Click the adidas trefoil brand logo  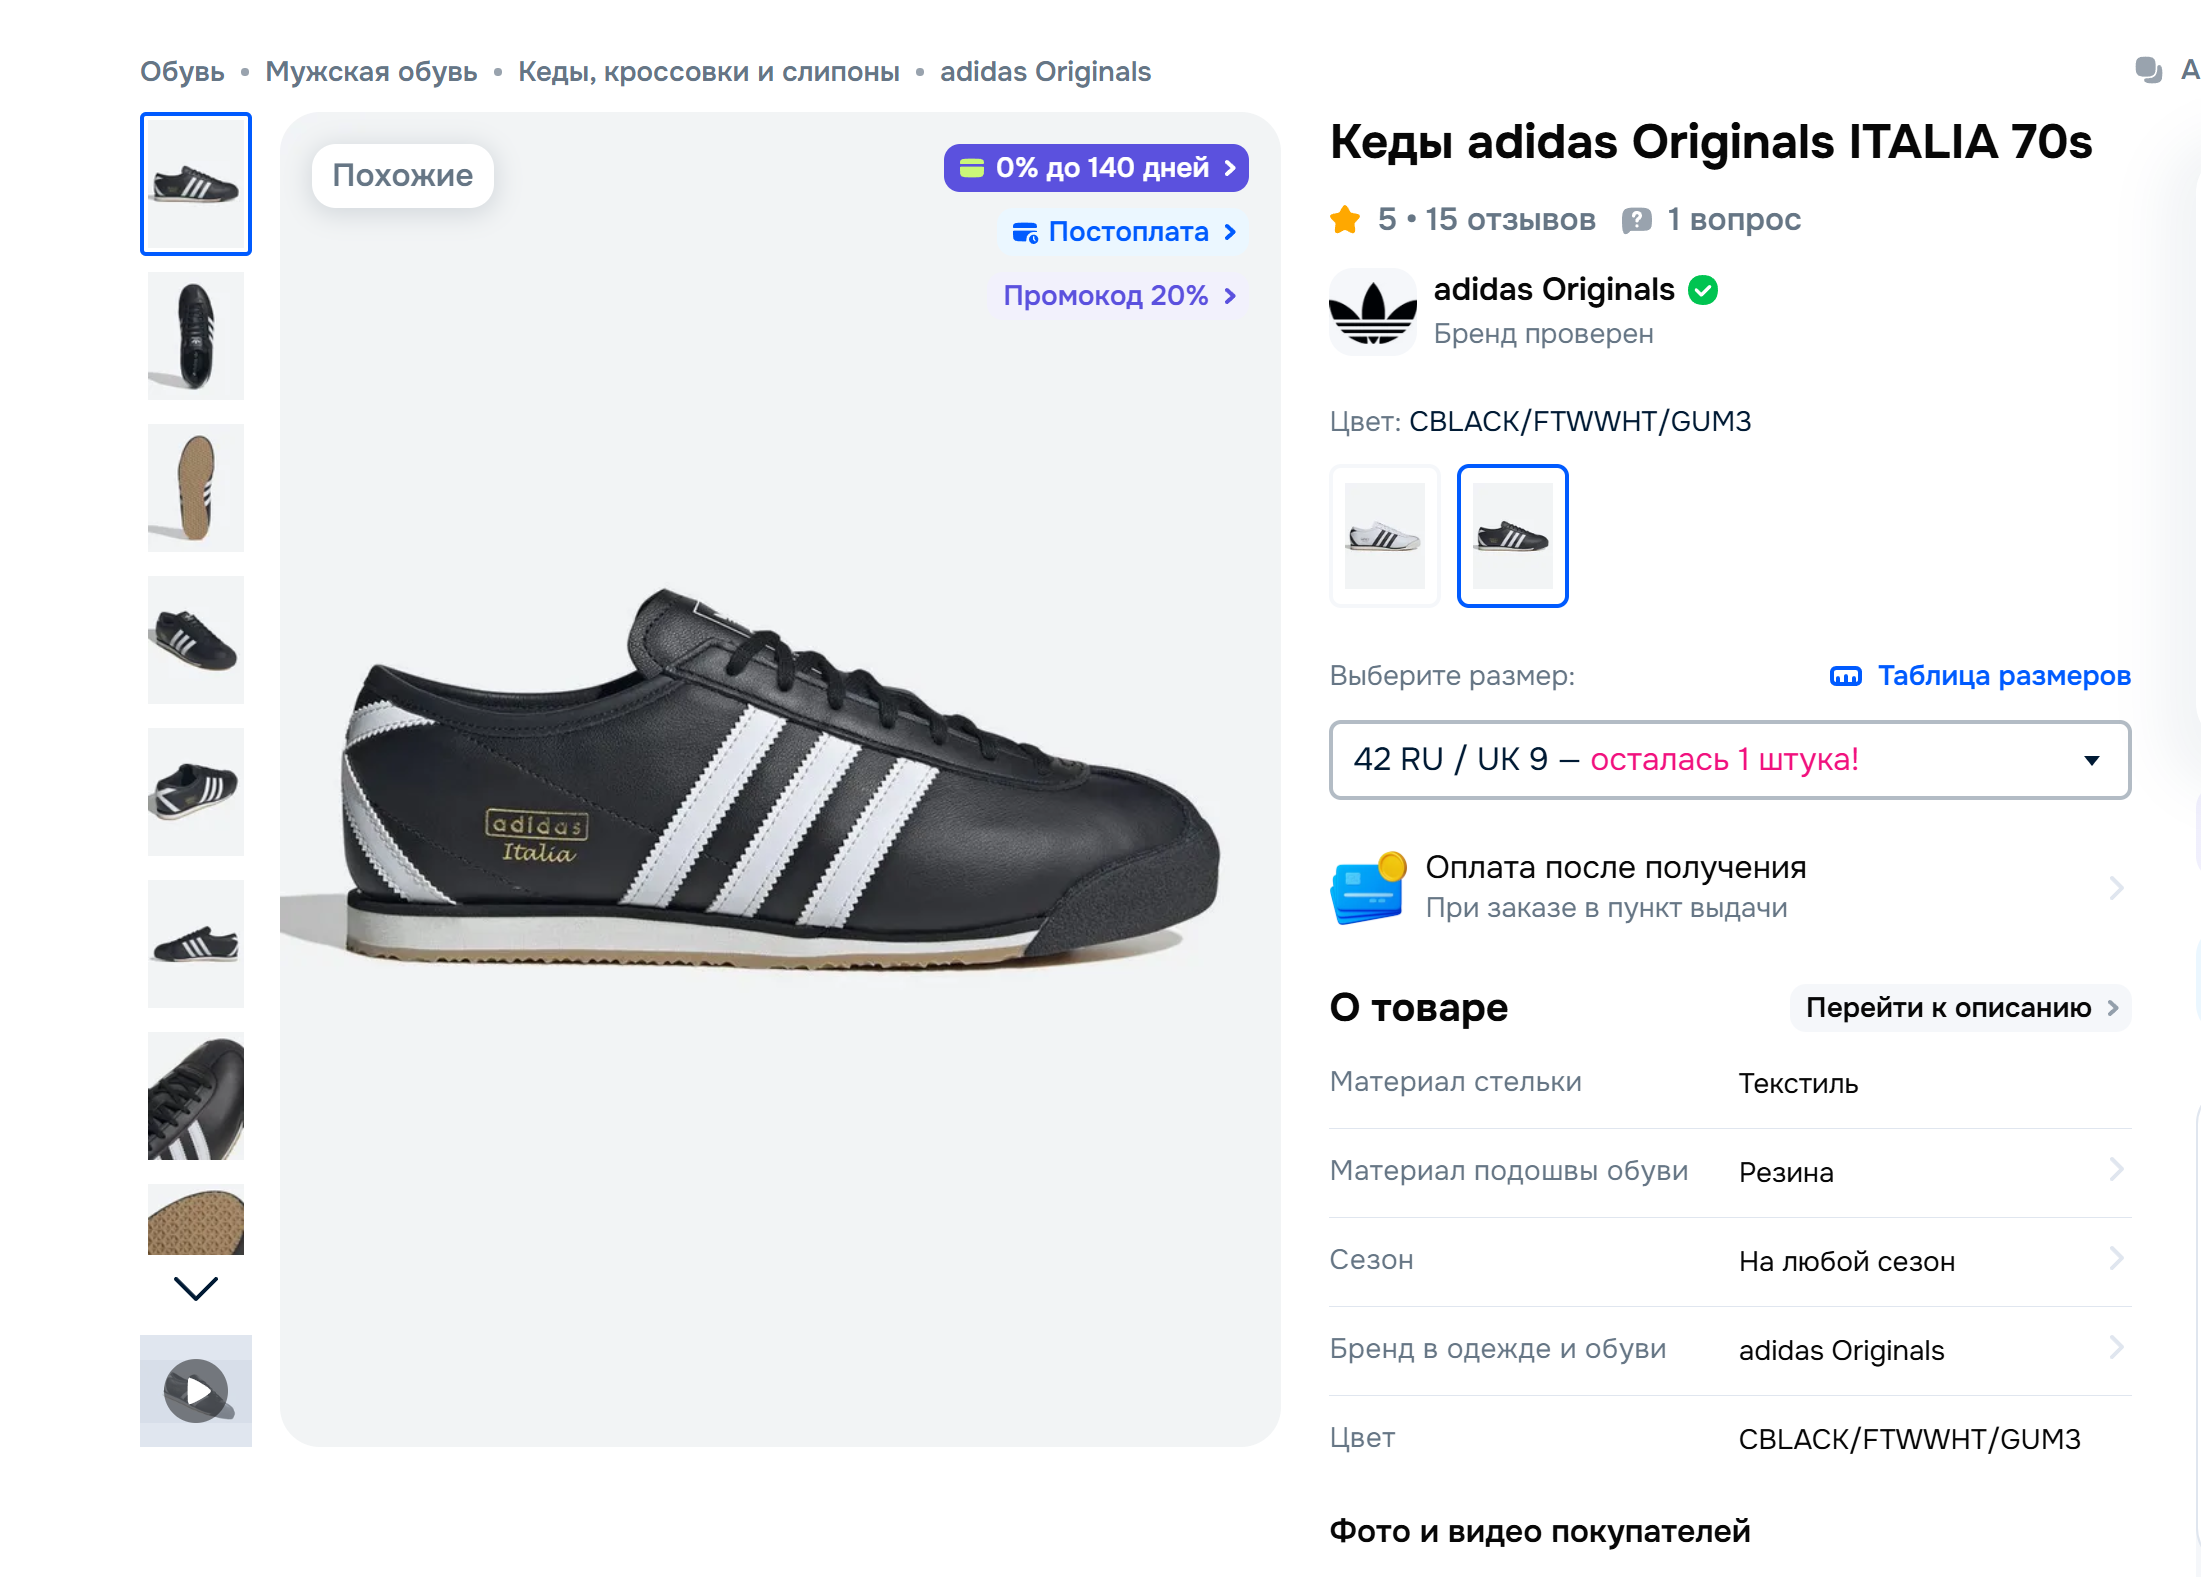click(1373, 312)
